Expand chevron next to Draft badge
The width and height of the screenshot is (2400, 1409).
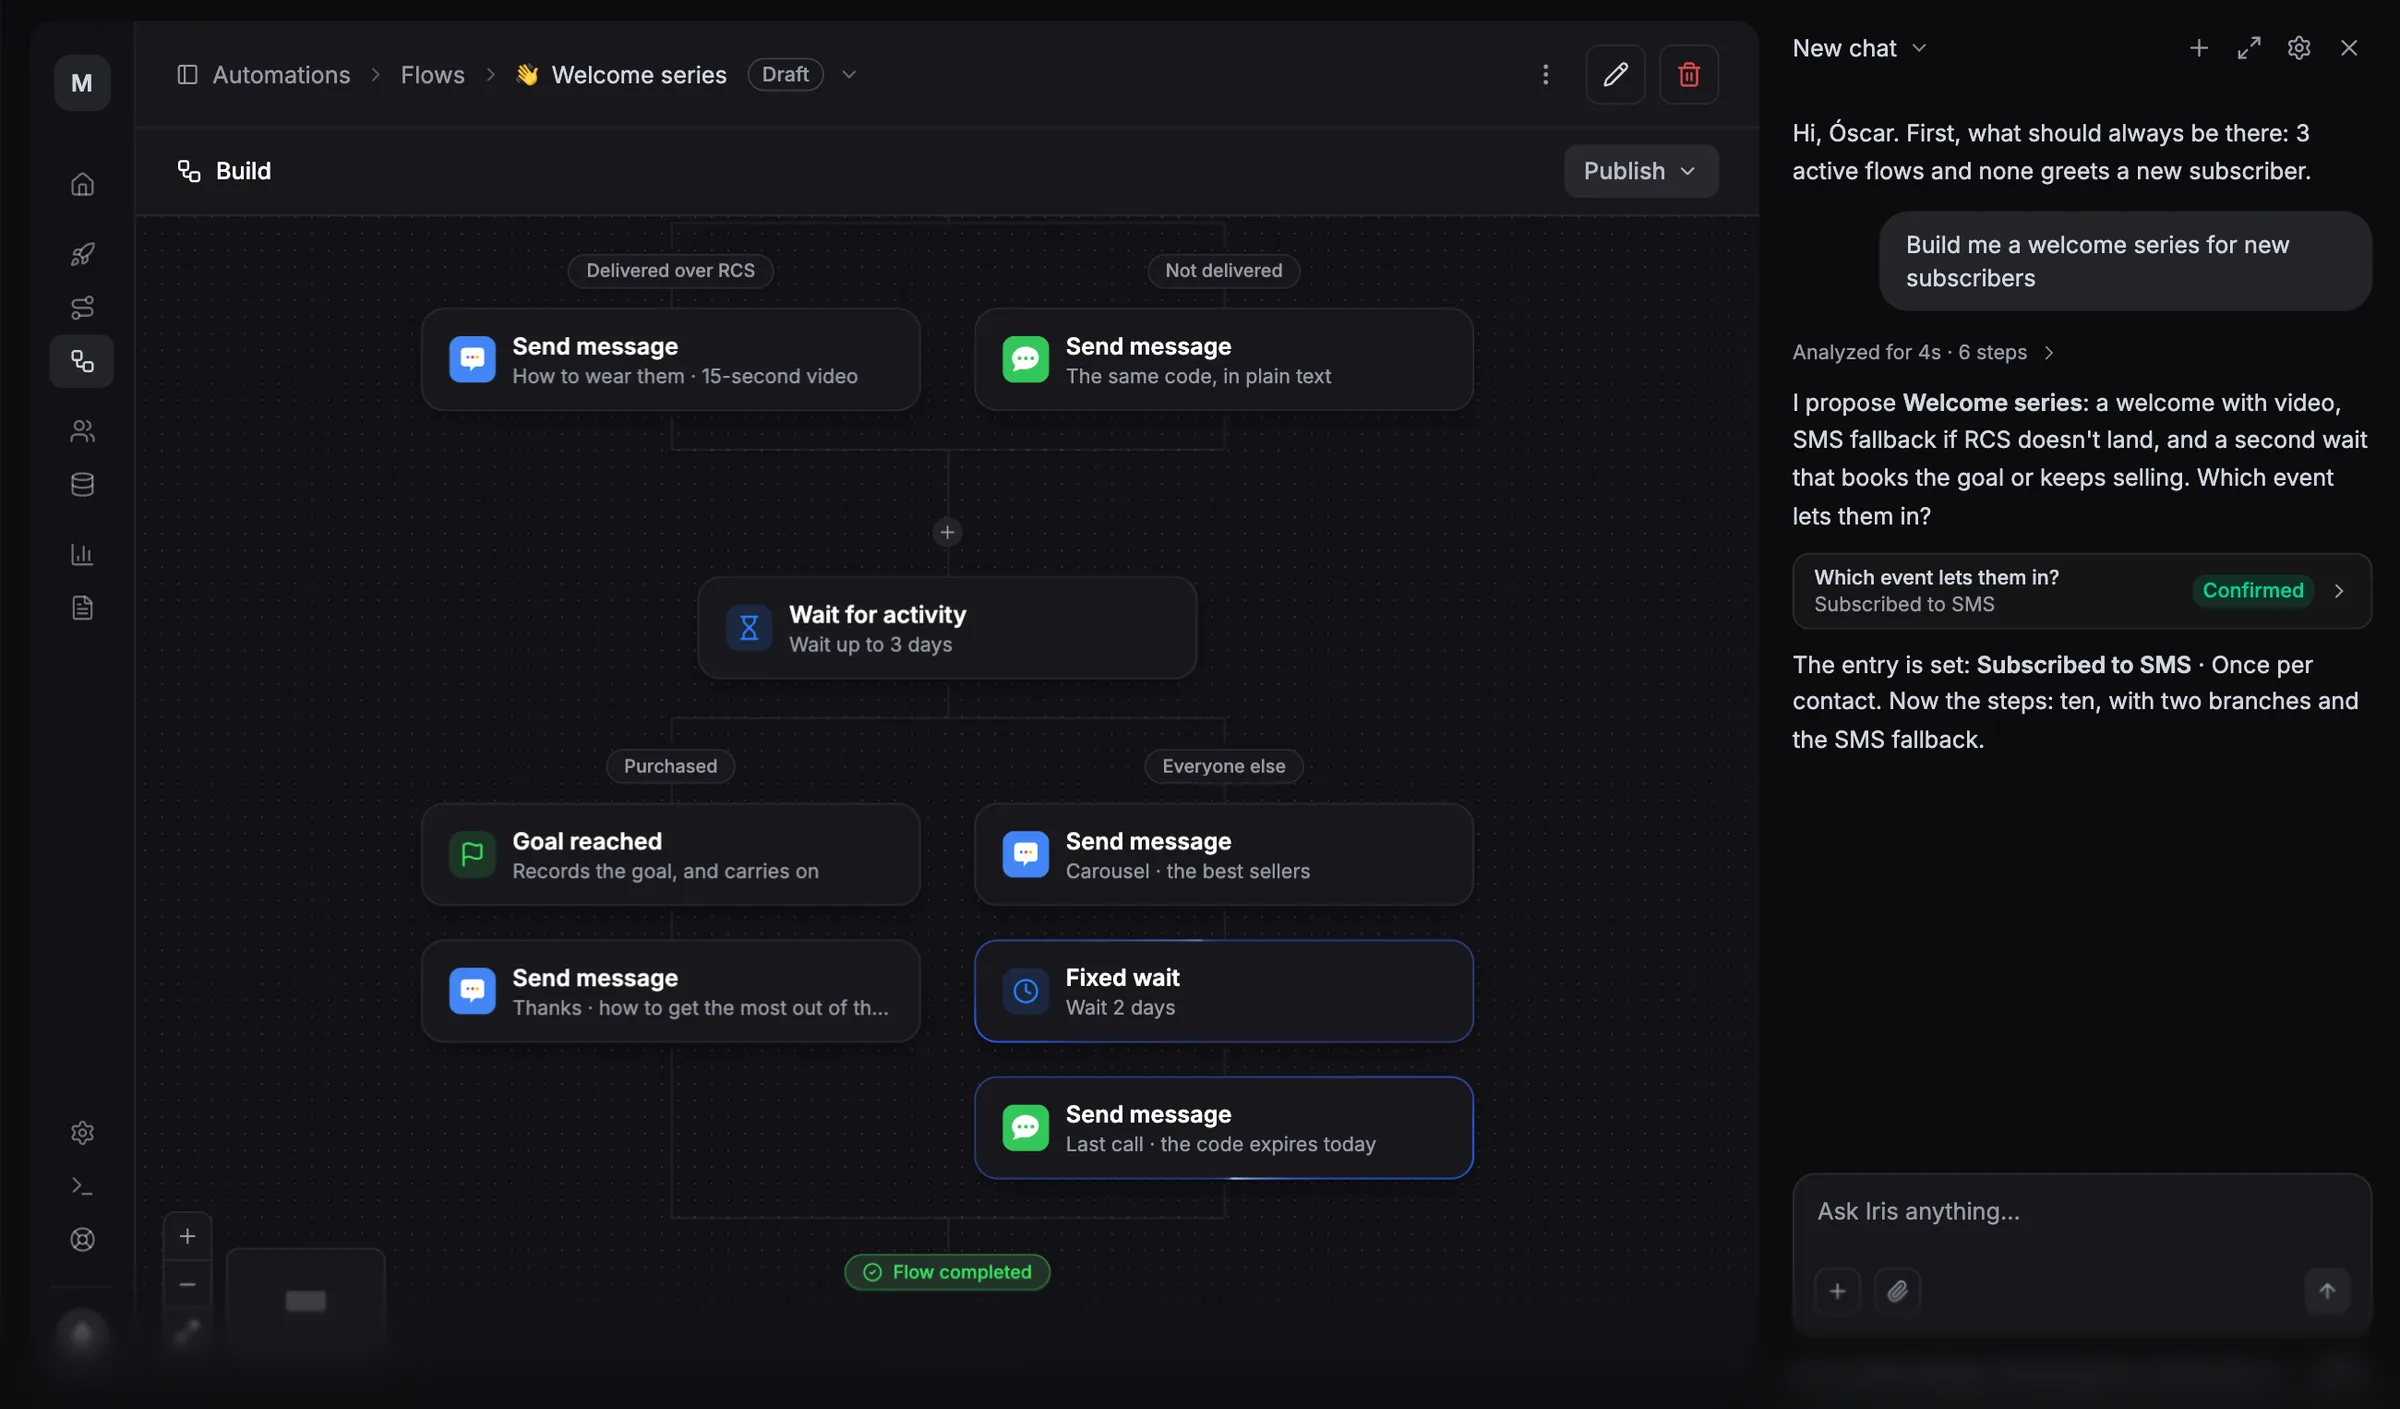849,75
